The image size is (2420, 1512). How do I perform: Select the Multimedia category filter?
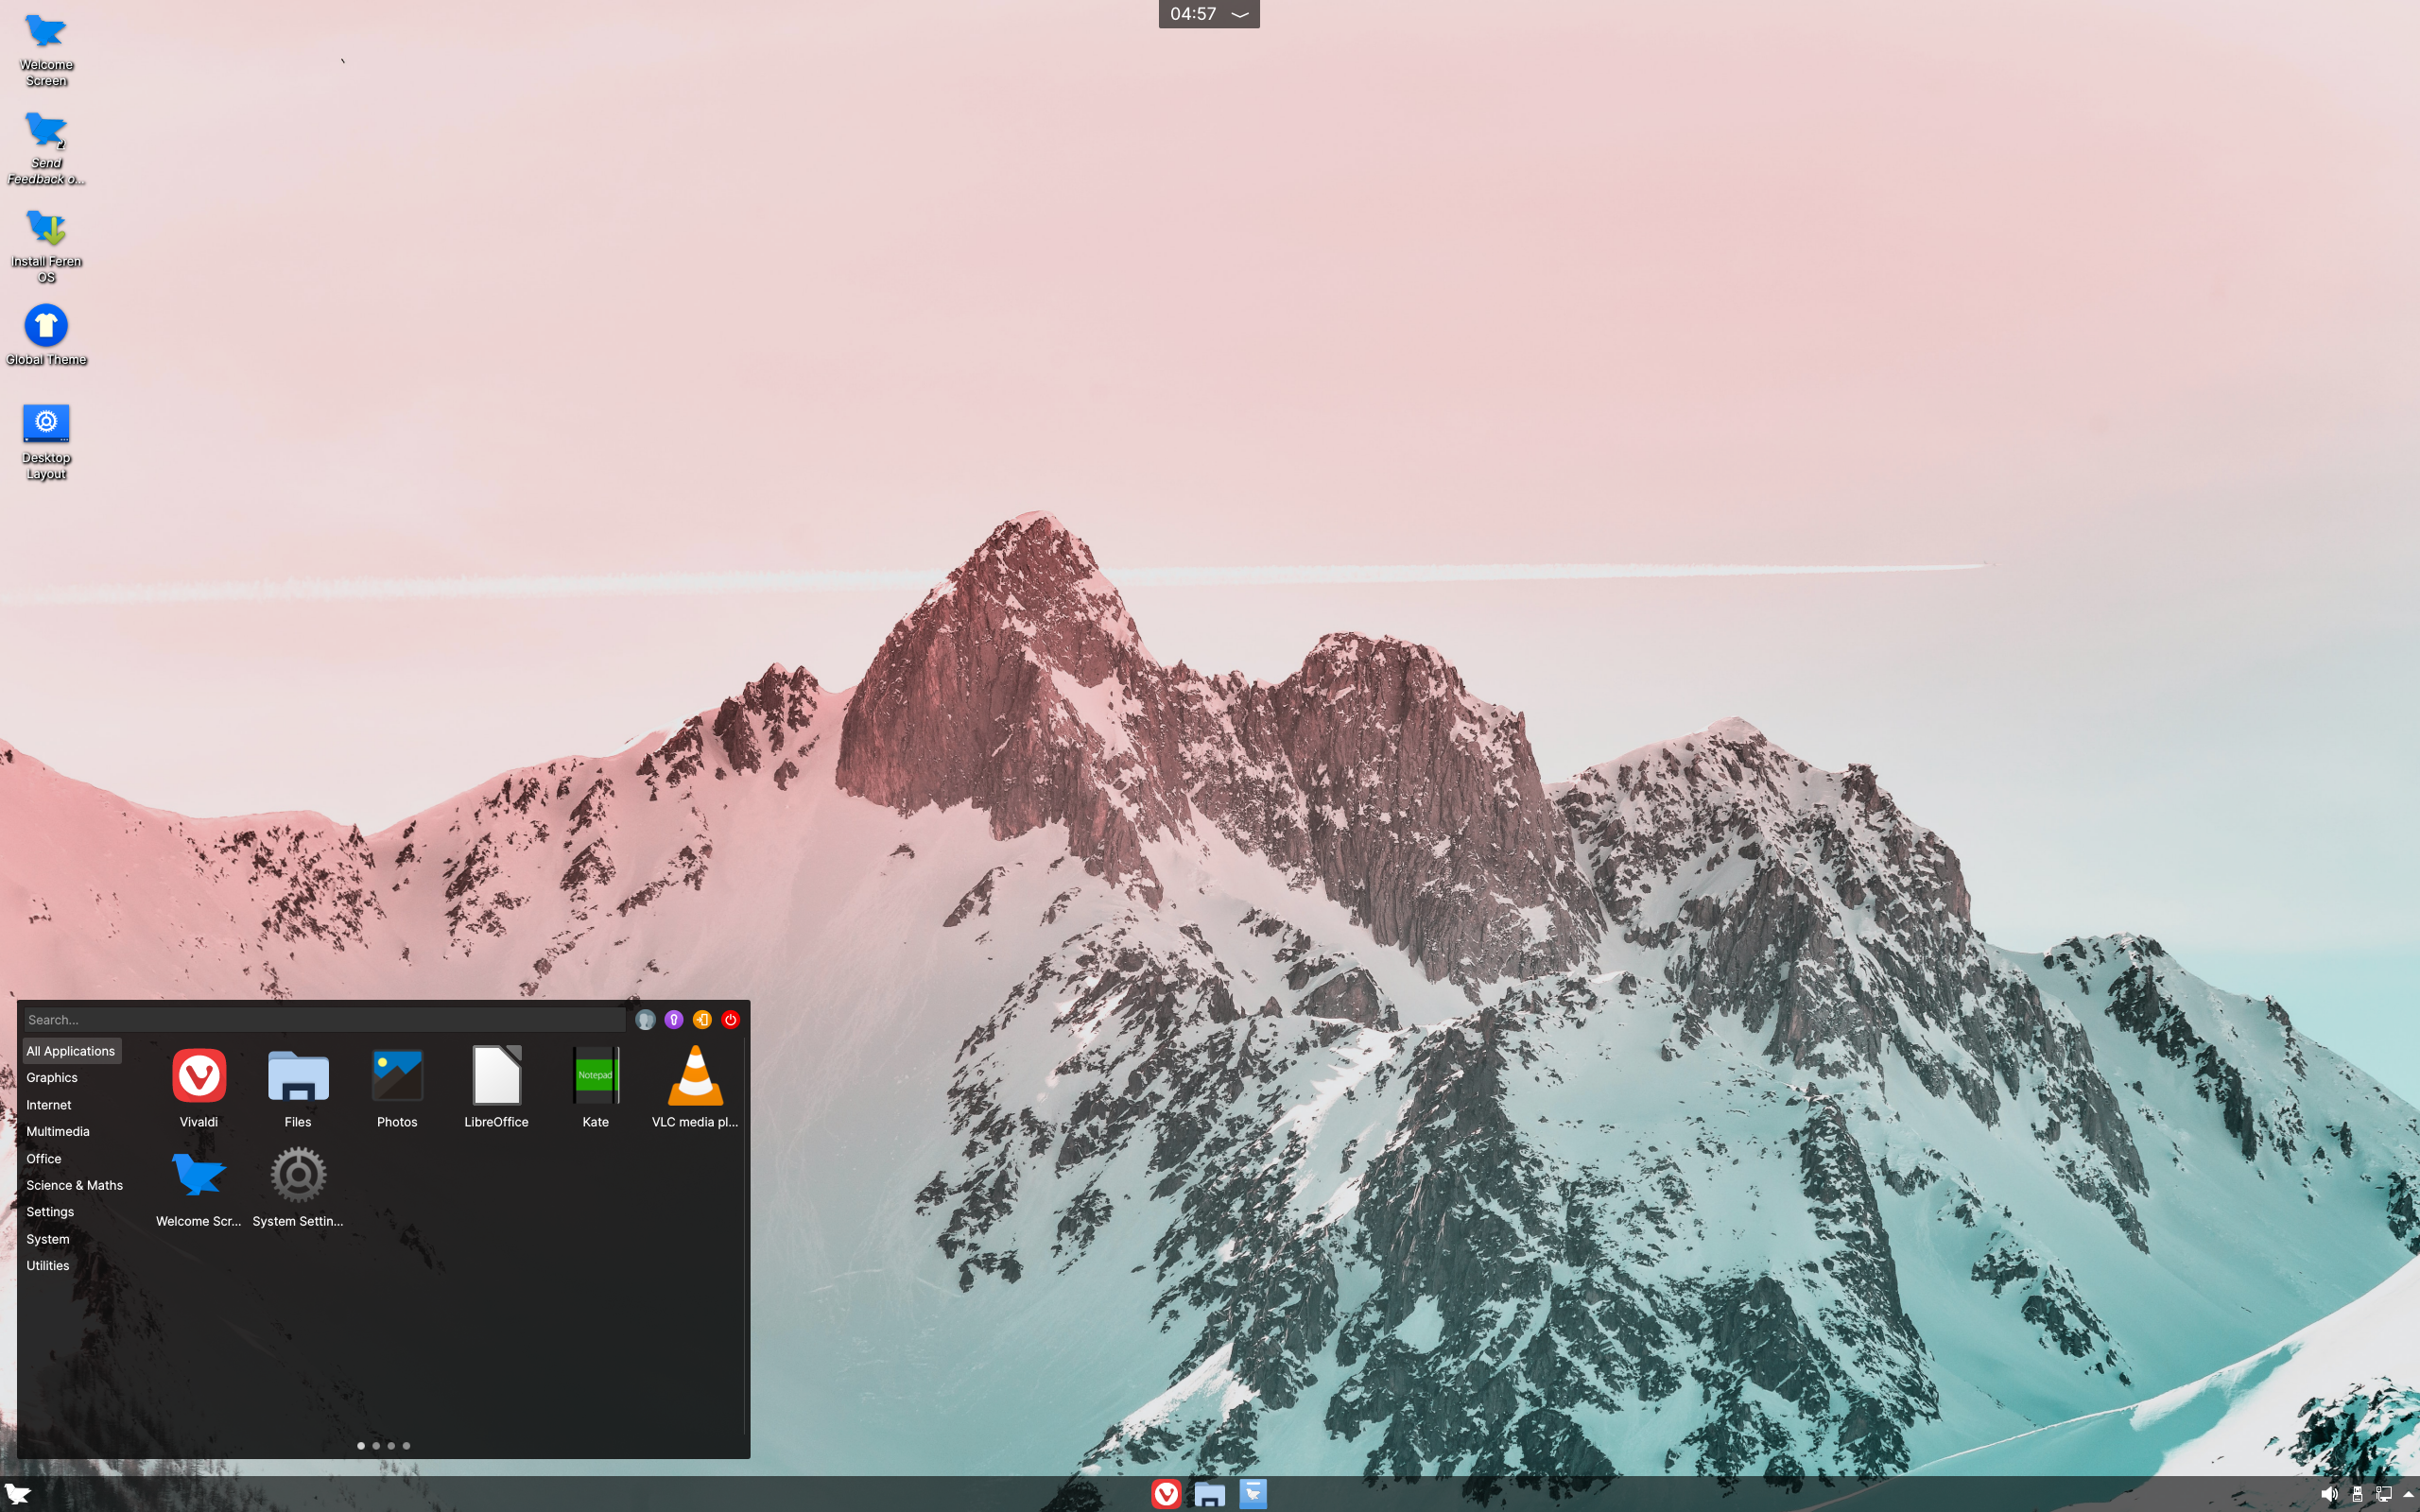[x=58, y=1130]
